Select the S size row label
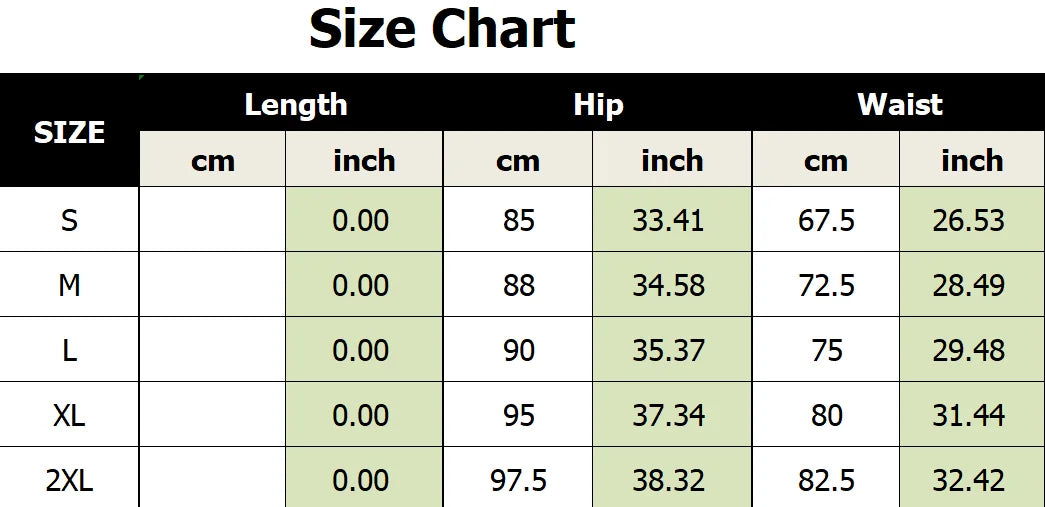Image resolution: width=1045 pixels, height=507 pixels. tap(69, 220)
